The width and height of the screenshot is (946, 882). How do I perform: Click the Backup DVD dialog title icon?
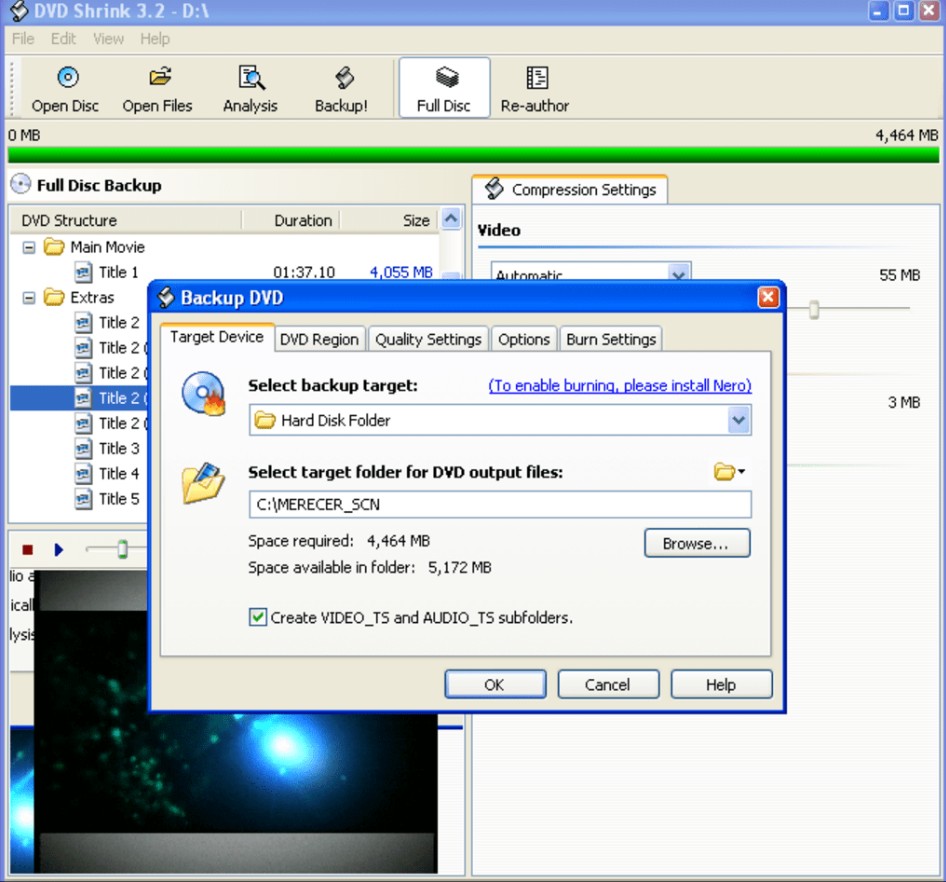pos(165,297)
